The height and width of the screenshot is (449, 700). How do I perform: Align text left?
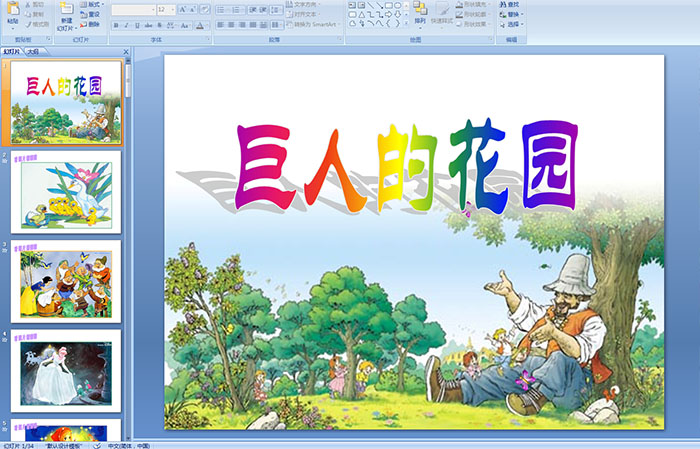pos(220,25)
